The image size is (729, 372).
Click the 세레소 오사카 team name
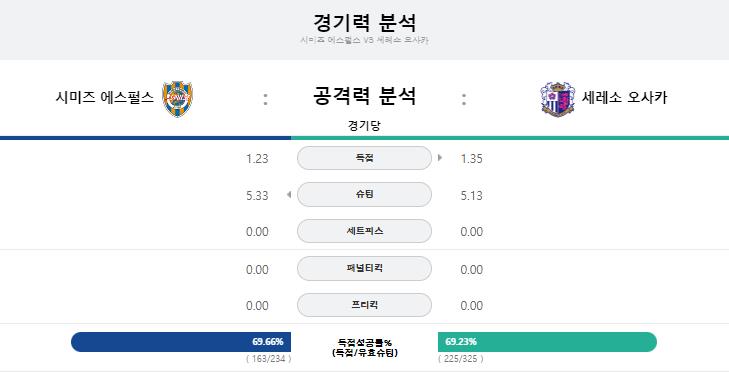click(x=624, y=97)
